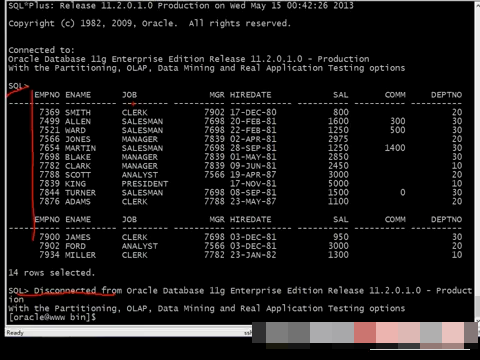This screenshot has height=360, width=480.
Task: Select hire date 17-NOV-81
Action: pyautogui.click(x=253, y=184)
